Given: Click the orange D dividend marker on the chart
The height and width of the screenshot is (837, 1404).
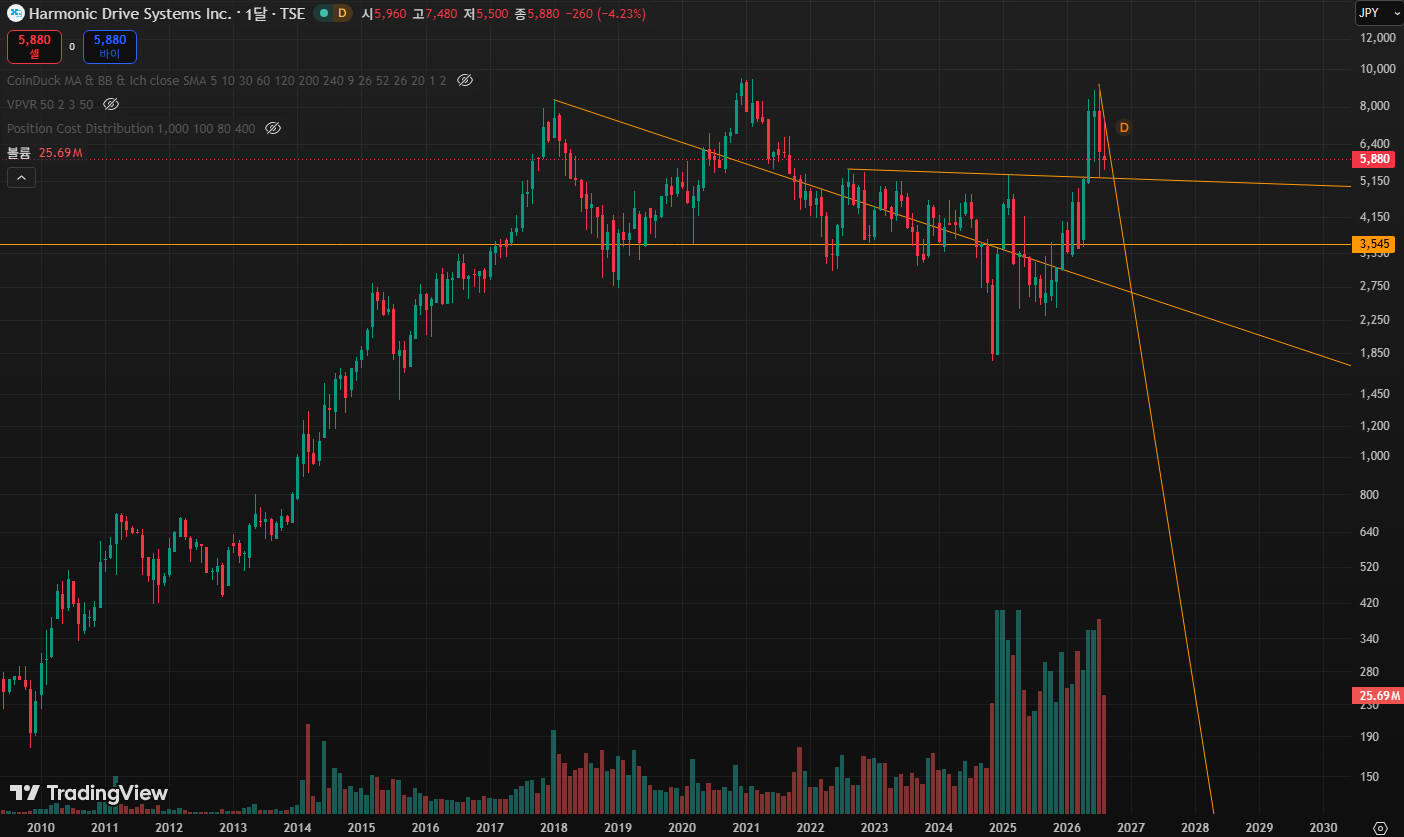Looking at the screenshot, I should pyautogui.click(x=1124, y=127).
